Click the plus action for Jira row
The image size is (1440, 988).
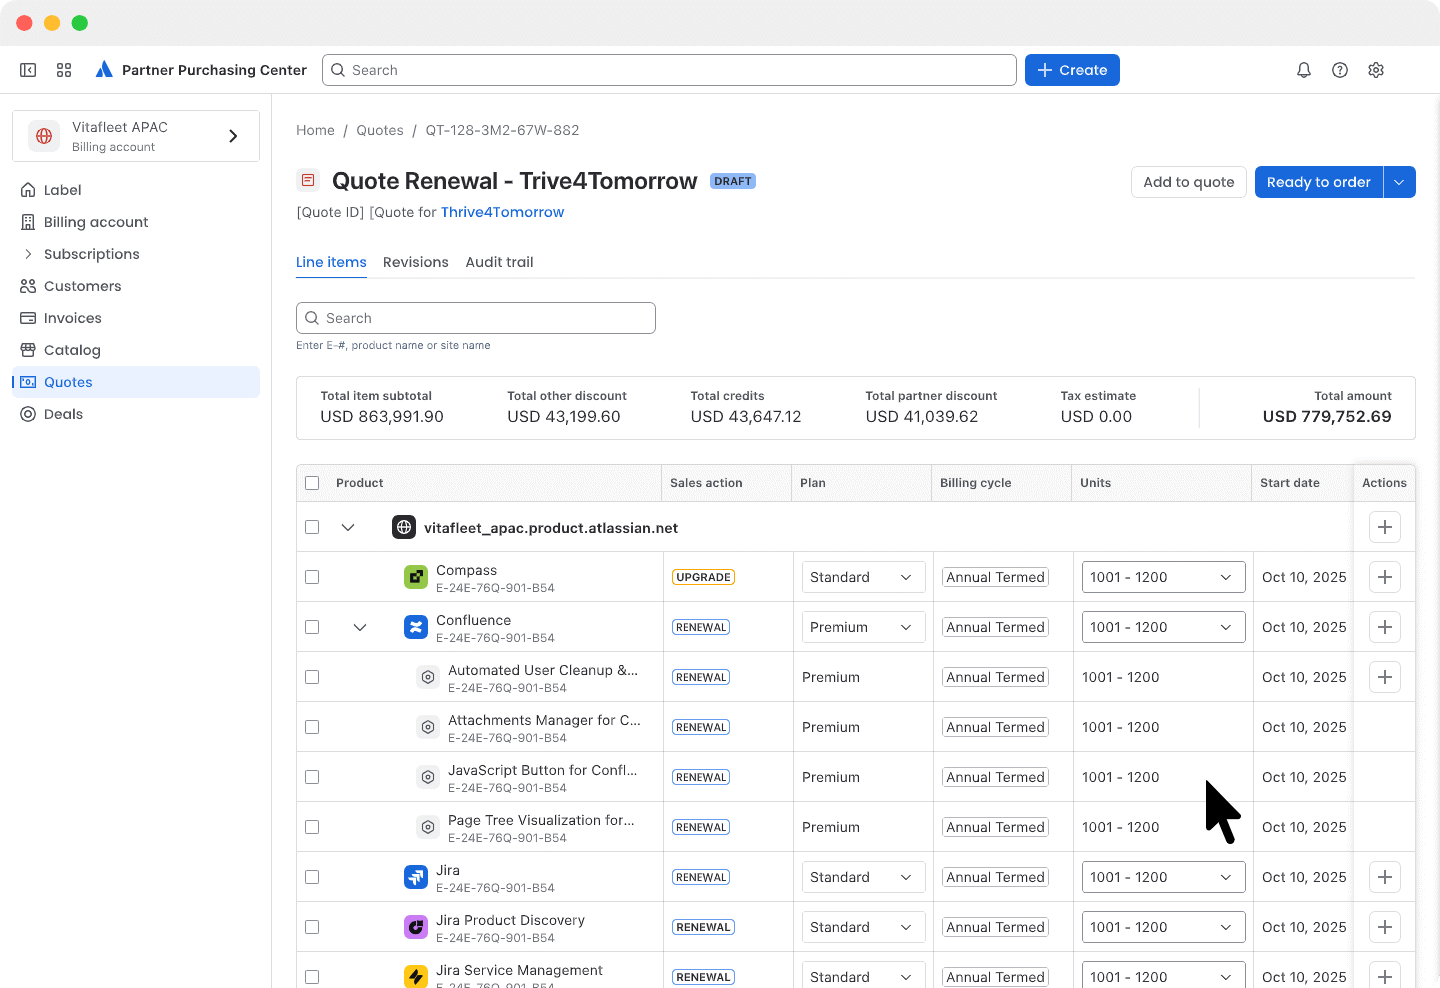1385,877
